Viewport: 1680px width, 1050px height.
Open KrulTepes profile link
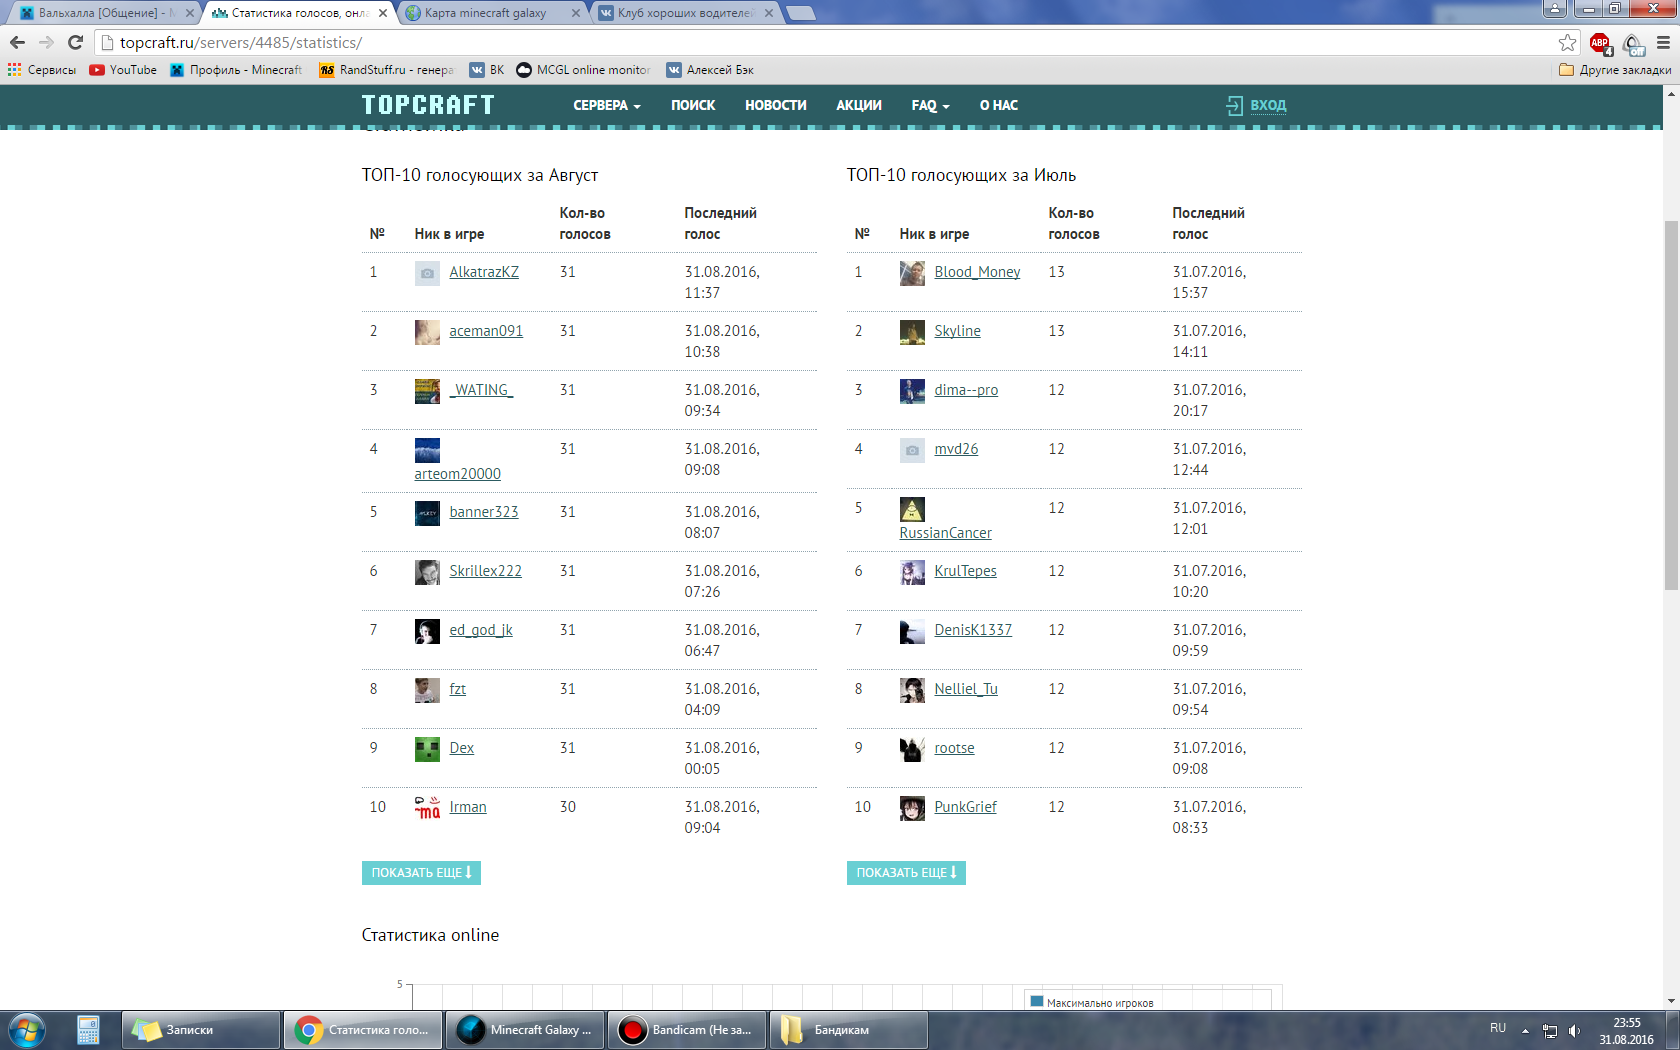[x=965, y=571]
